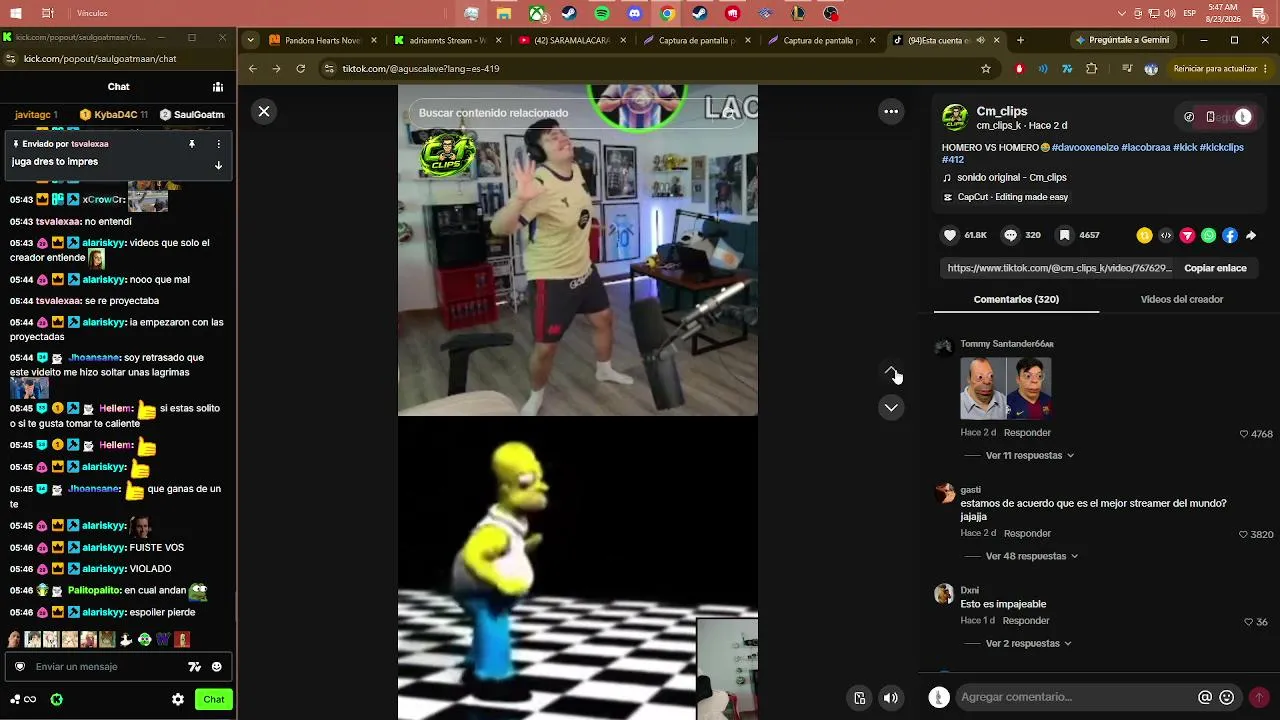The image size is (1280, 720).
Task: Expand Ver 2 respuestas
Action: (x=1028, y=643)
